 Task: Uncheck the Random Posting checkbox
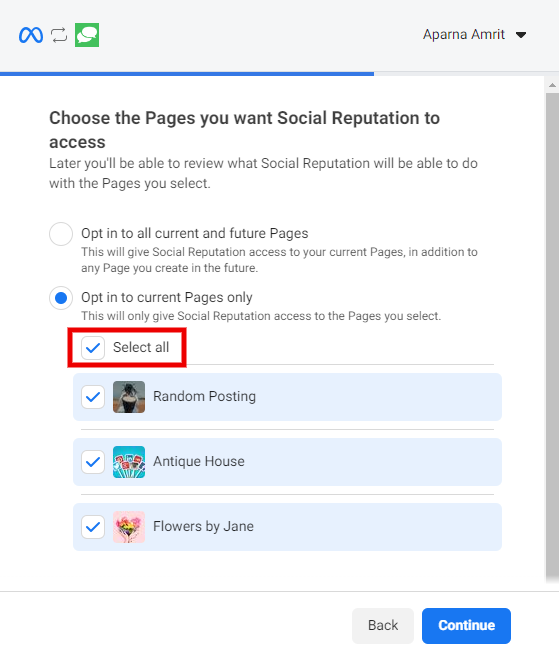tap(93, 397)
